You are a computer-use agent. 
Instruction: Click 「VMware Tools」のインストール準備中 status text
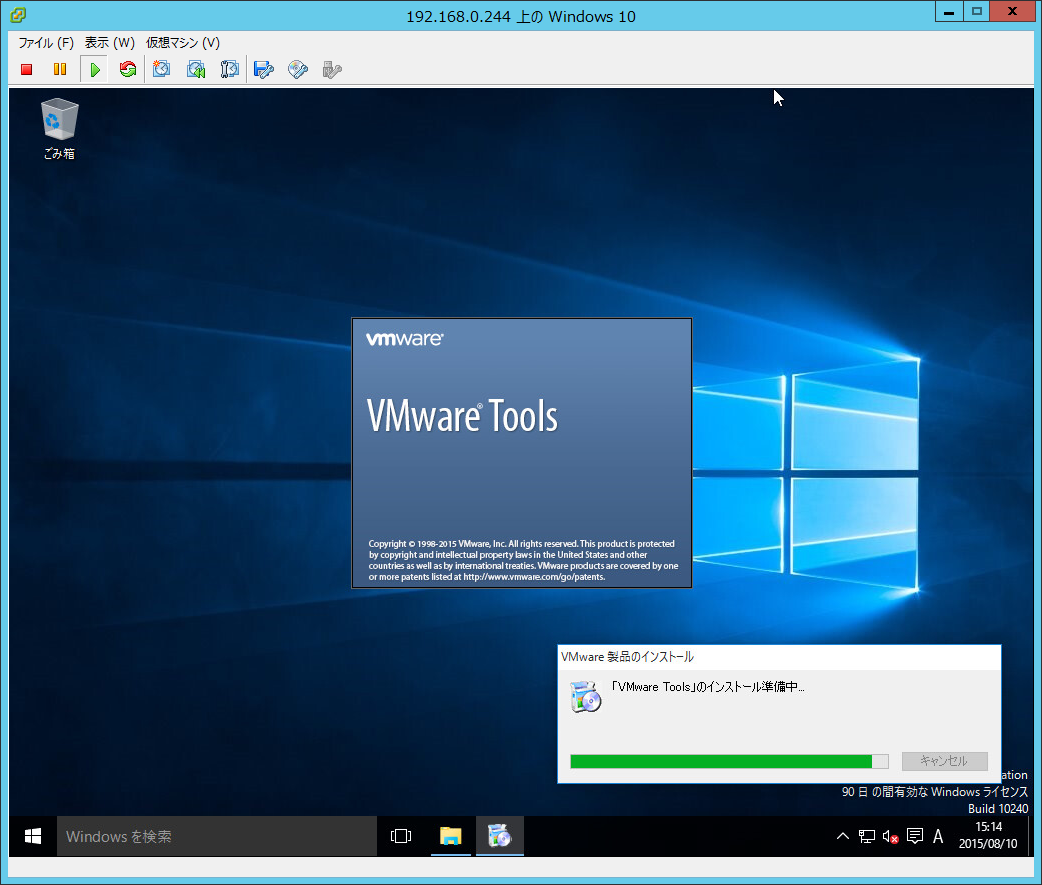click(708, 686)
